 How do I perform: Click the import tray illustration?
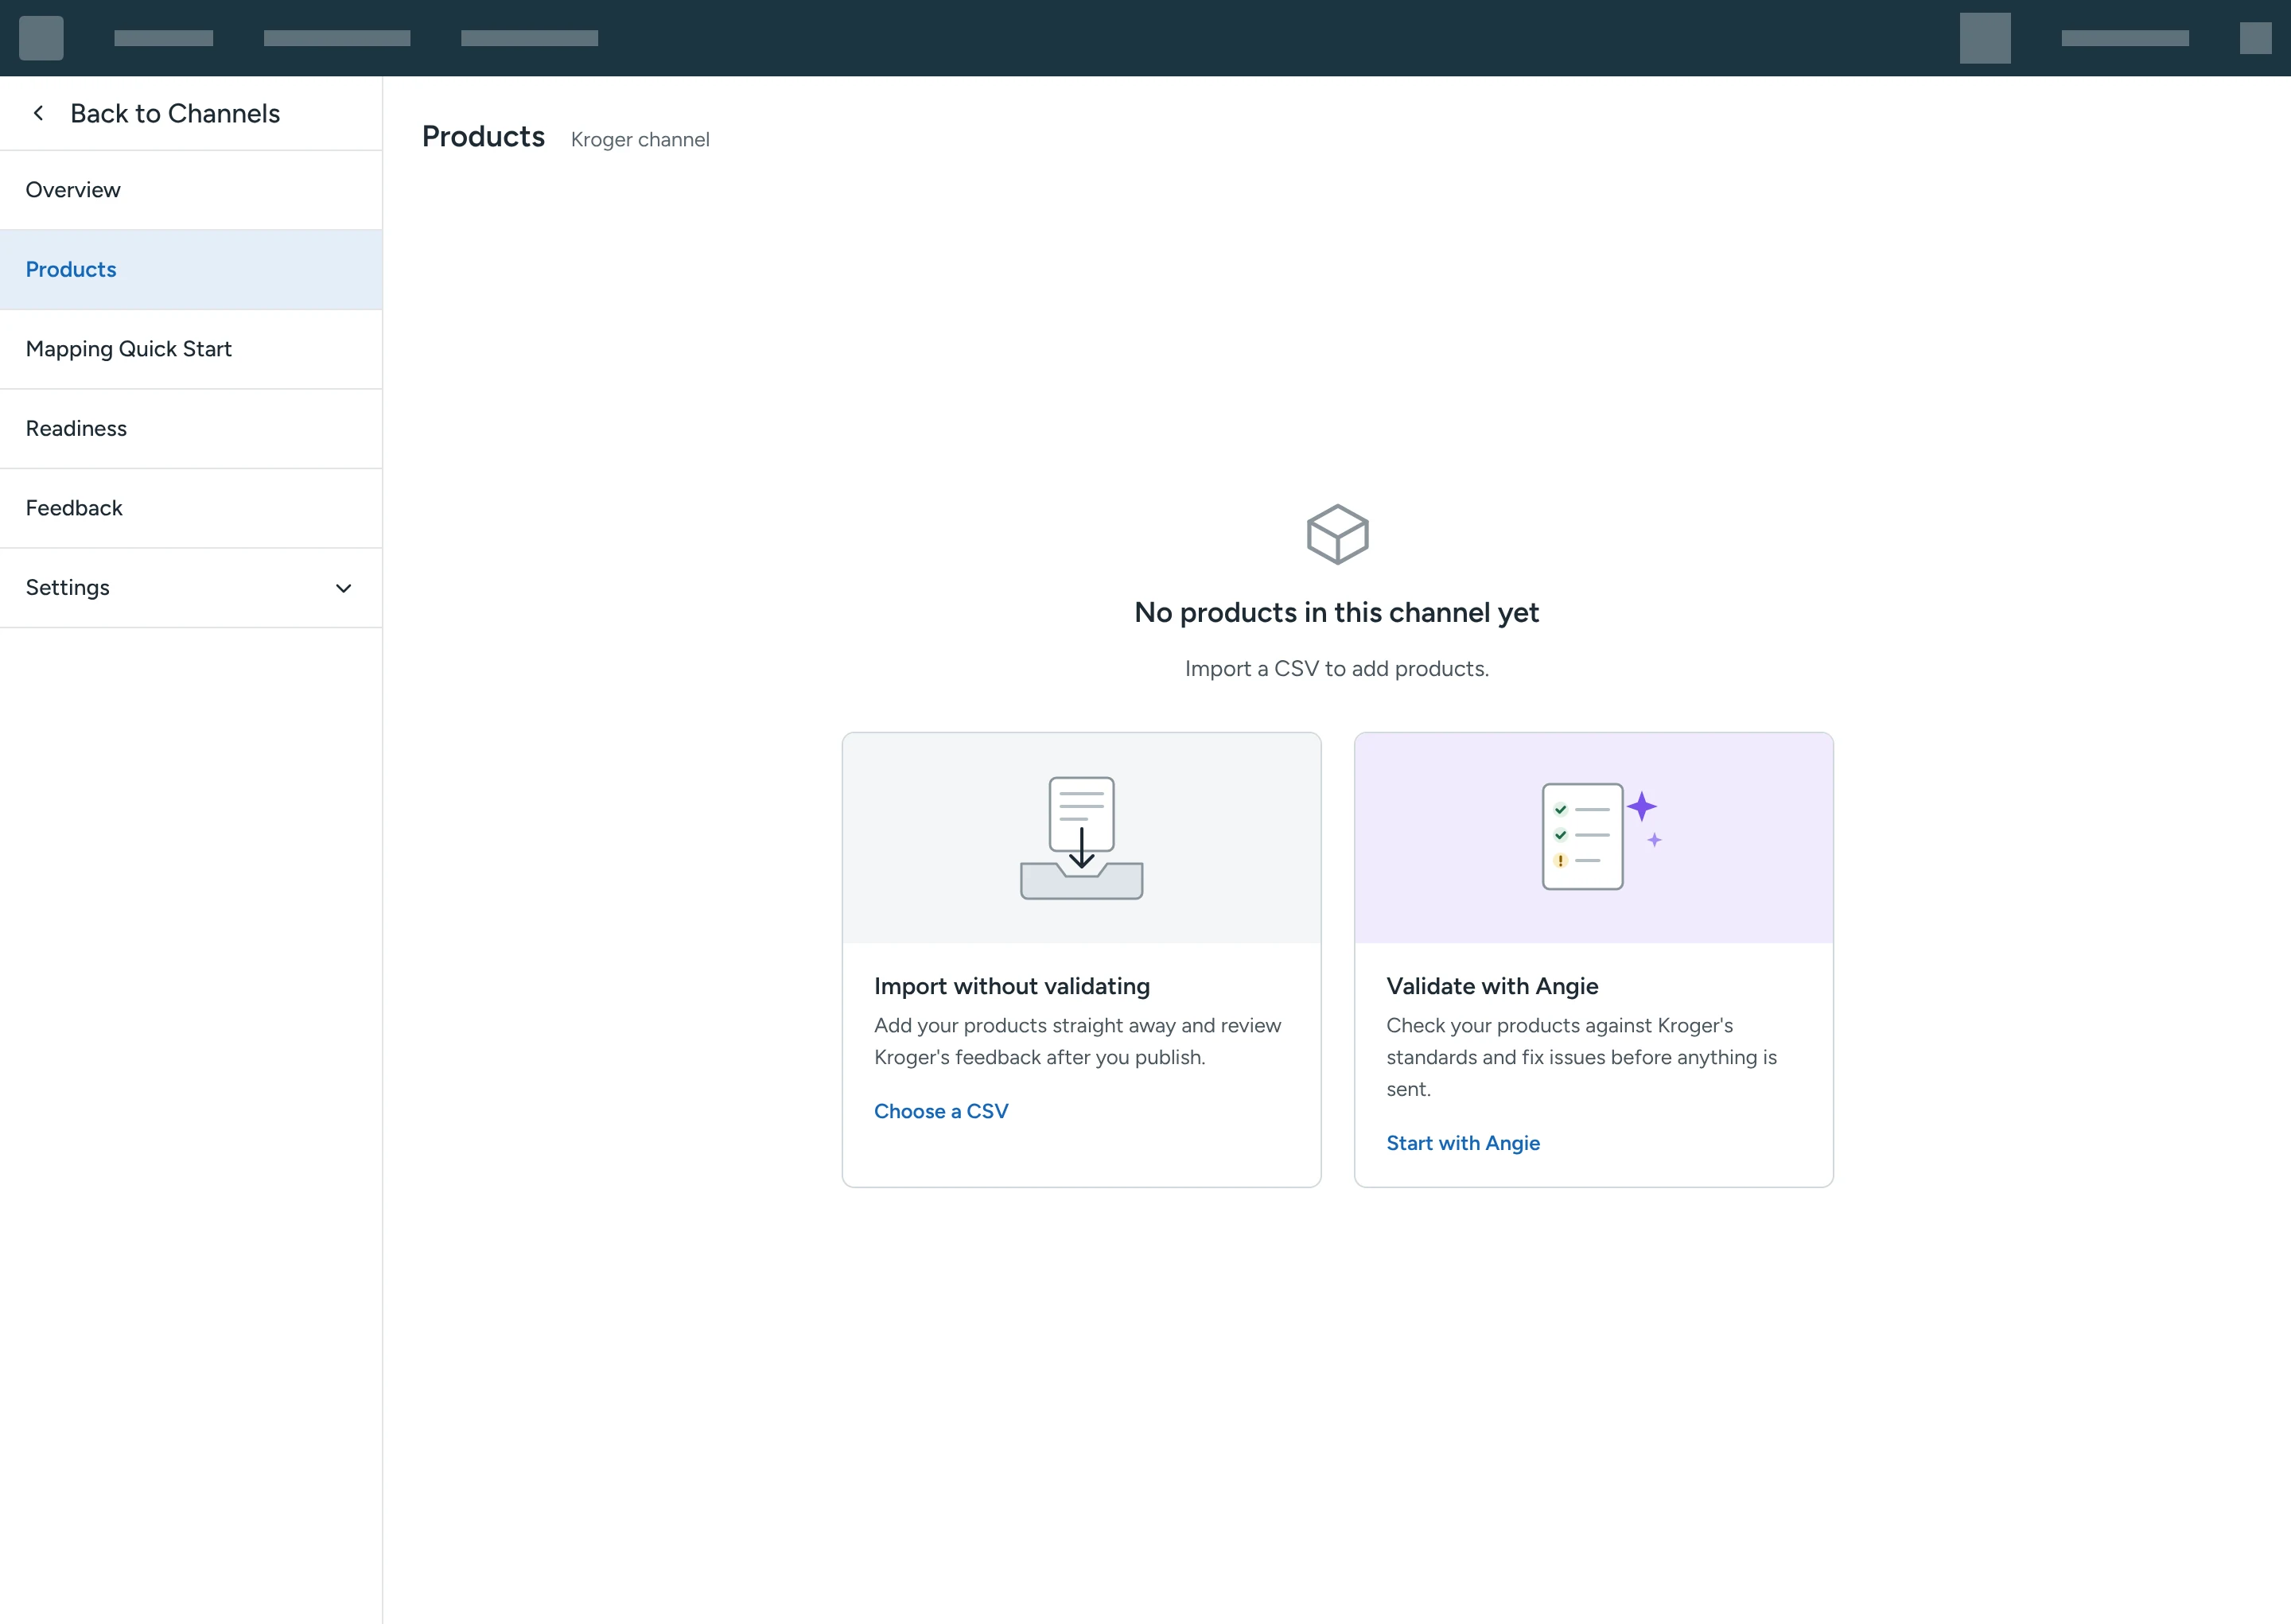[x=1081, y=838]
